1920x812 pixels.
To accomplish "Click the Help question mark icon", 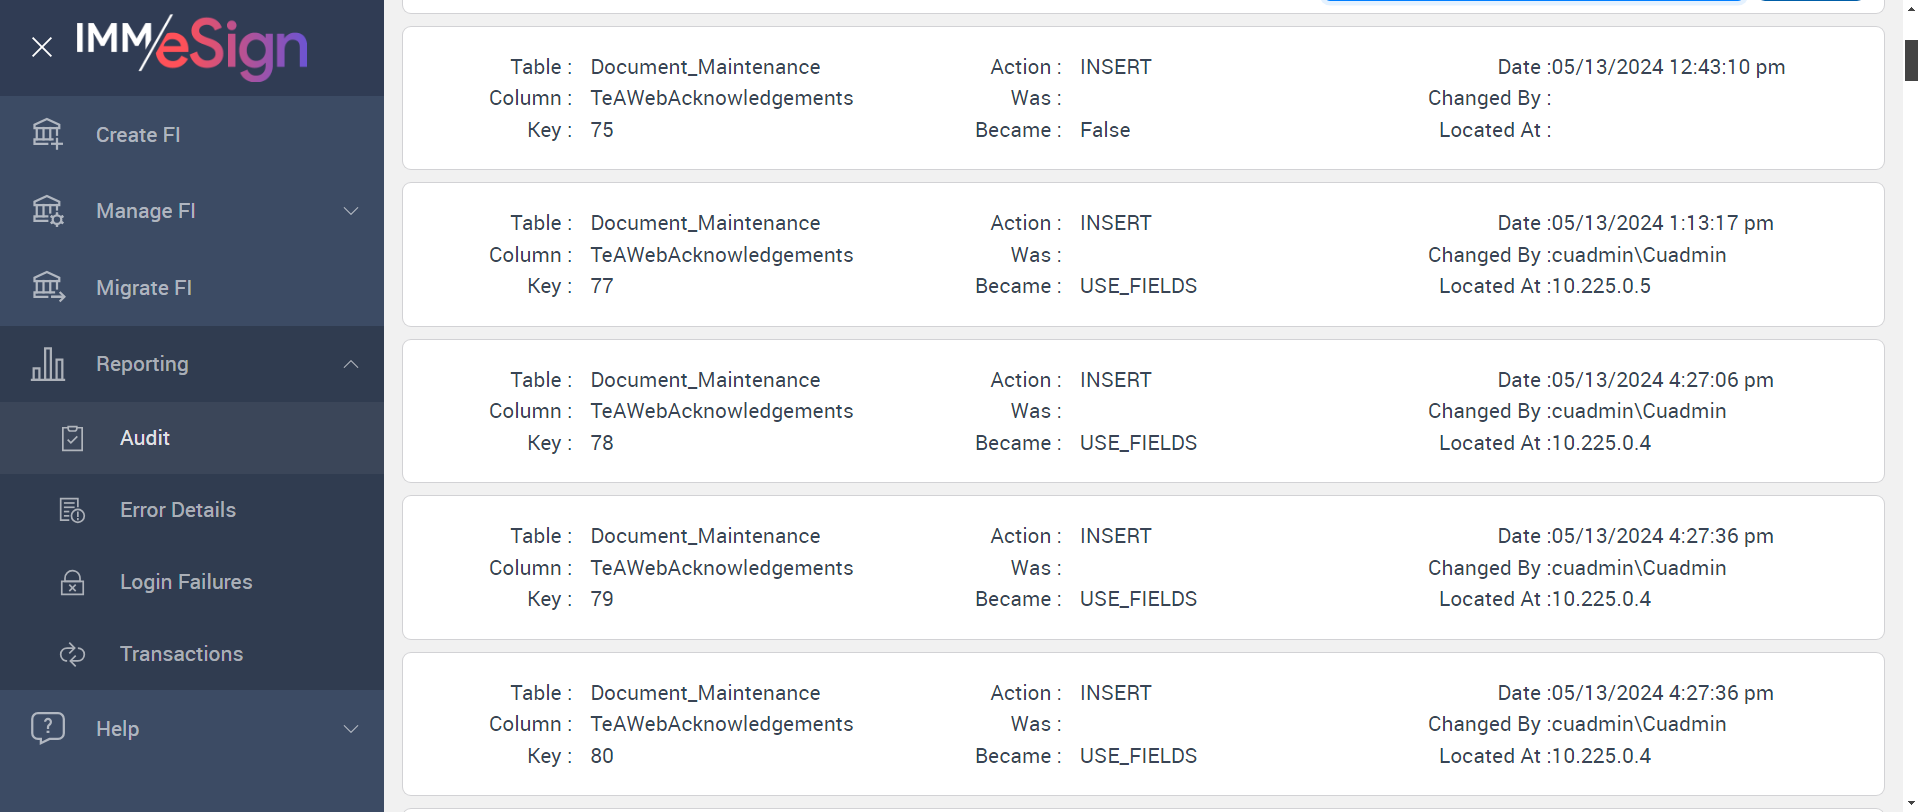I will point(47,728).
